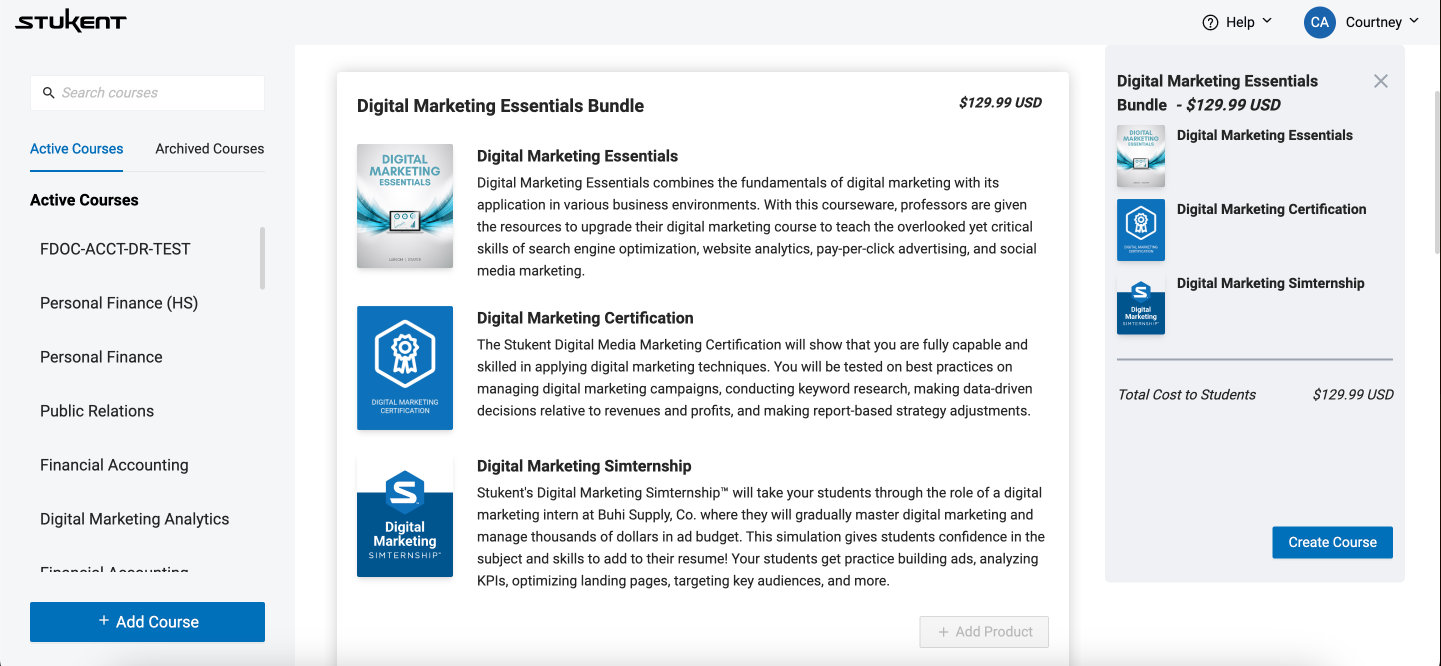
Task: Click the Active Courses section heading
Action: click(x=84, y=200)
